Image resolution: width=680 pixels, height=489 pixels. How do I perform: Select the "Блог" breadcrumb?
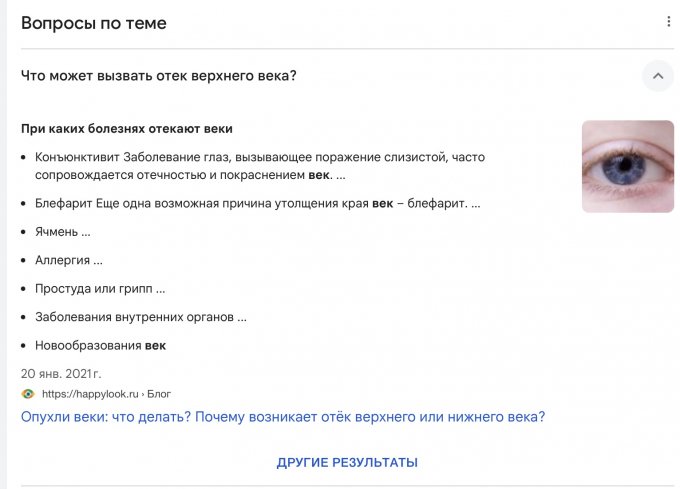pos(159,394)
